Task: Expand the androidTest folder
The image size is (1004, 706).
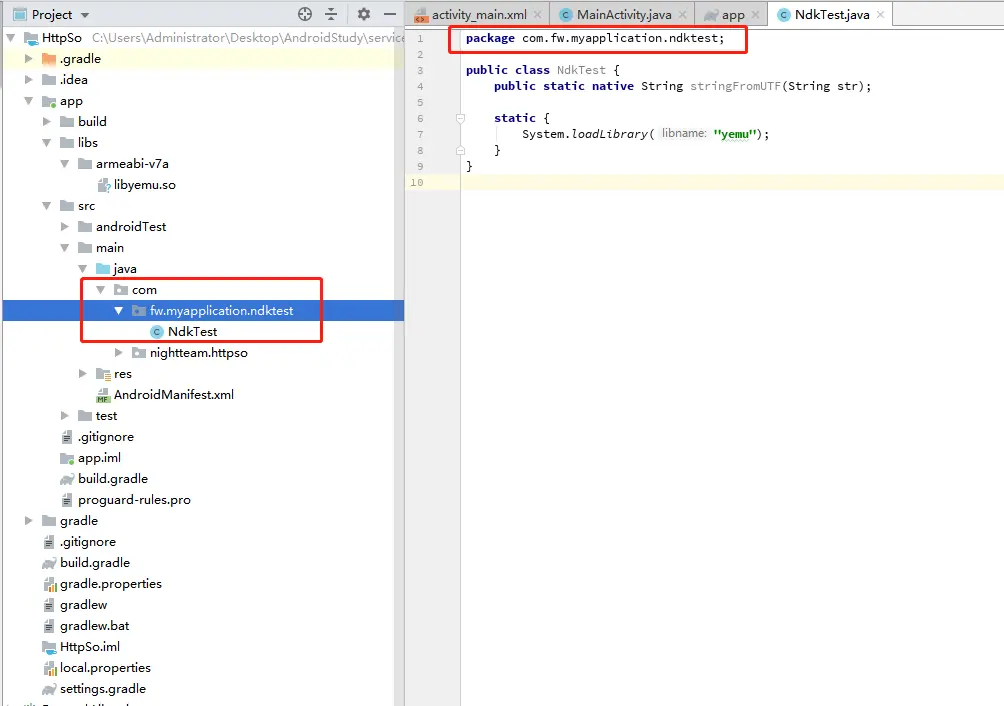Action: point(64,227)
